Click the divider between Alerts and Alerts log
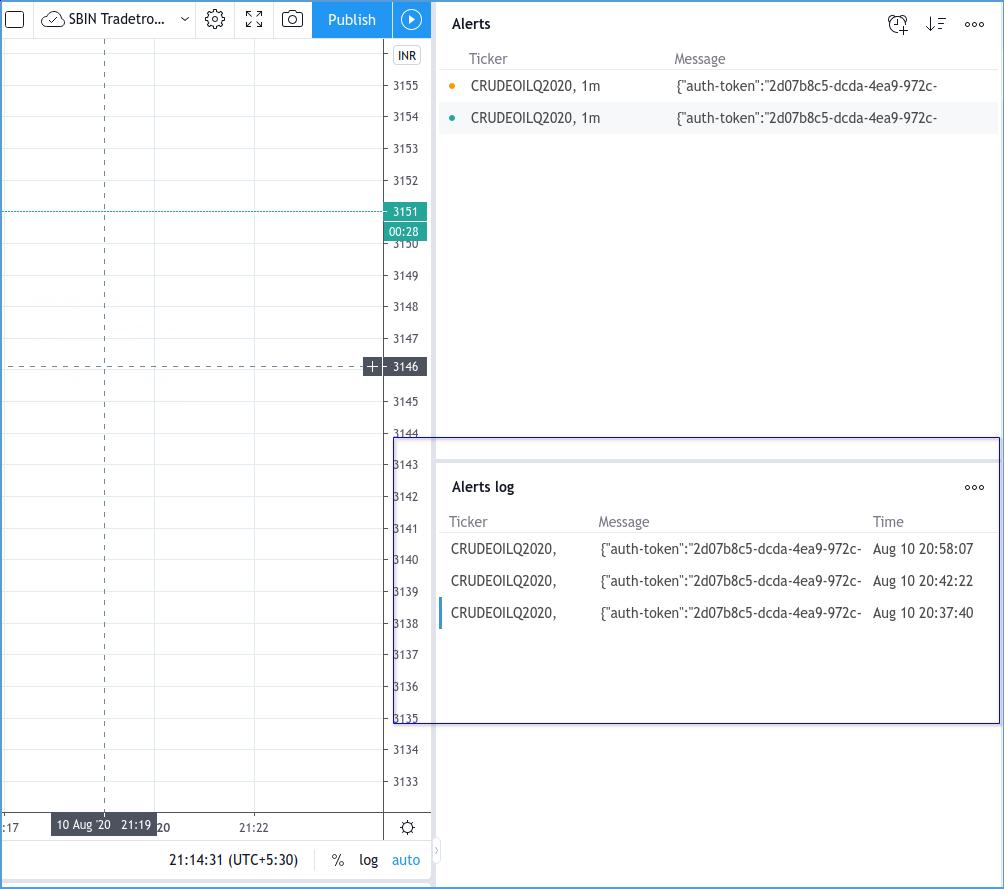Viewport: 1004px width, 889px height. tap(718, 460)
